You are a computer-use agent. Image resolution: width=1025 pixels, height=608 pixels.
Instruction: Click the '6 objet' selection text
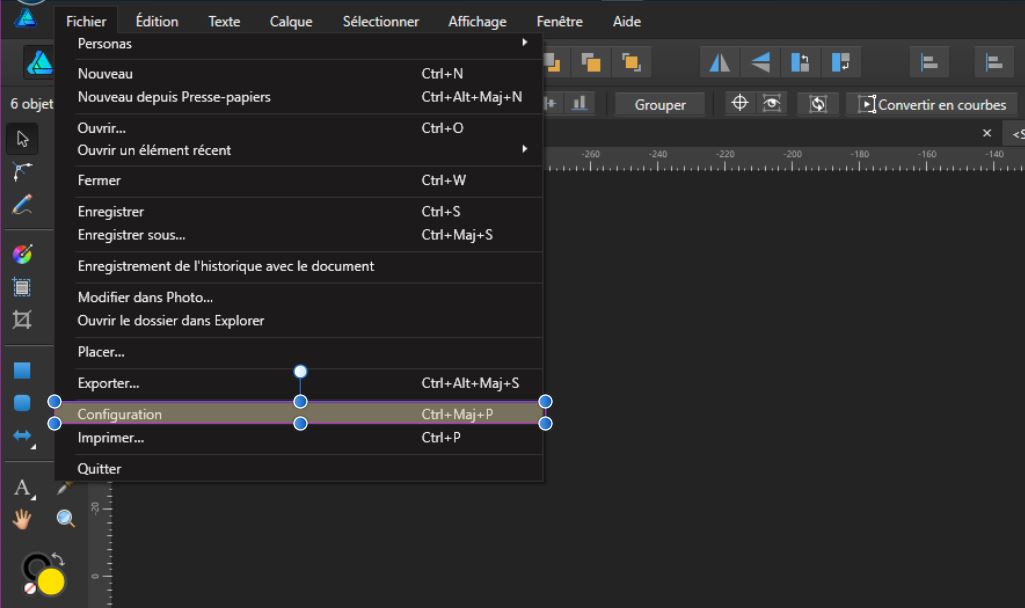pos(31,103)
